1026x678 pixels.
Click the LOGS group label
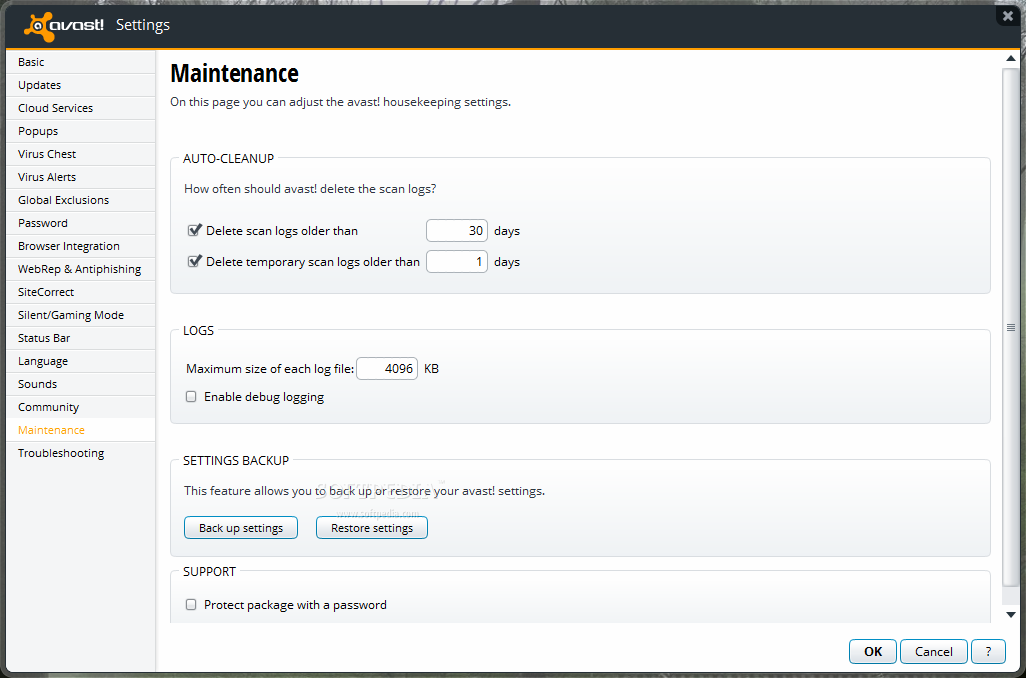(x=198, y=330)
